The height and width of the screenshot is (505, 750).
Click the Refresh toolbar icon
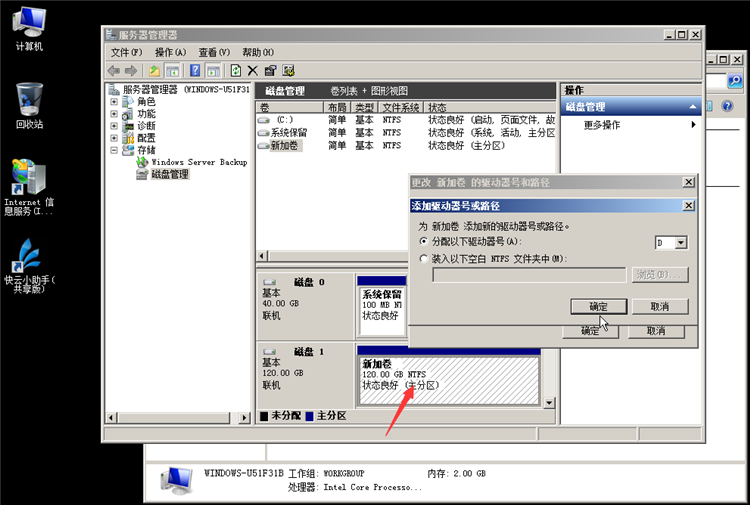point(235,71)
